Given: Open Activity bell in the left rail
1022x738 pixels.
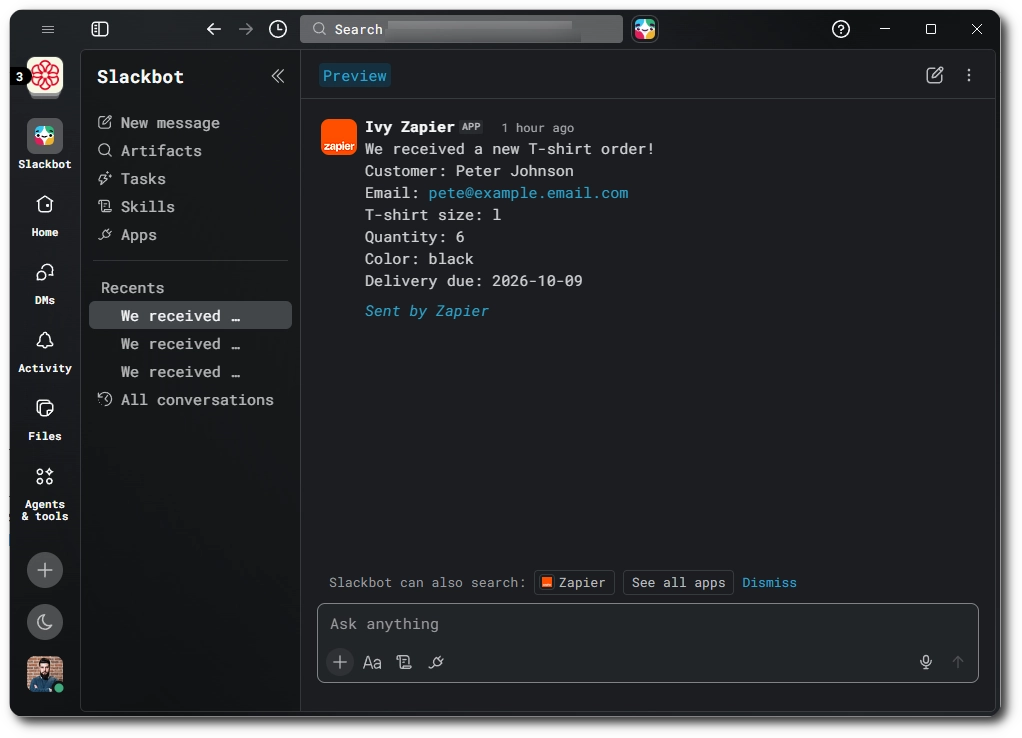Looking at the screenshot, I should [x=45, y=352].
